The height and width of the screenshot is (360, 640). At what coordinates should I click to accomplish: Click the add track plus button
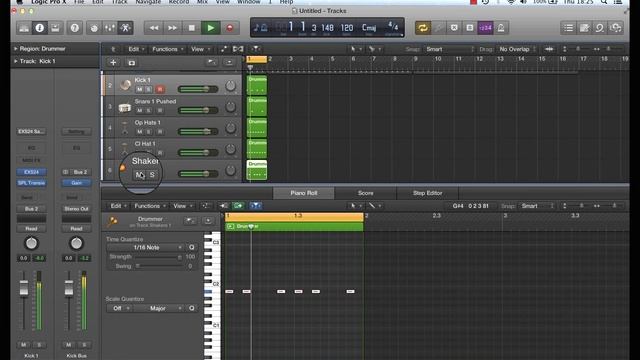[x=113, y=62]
